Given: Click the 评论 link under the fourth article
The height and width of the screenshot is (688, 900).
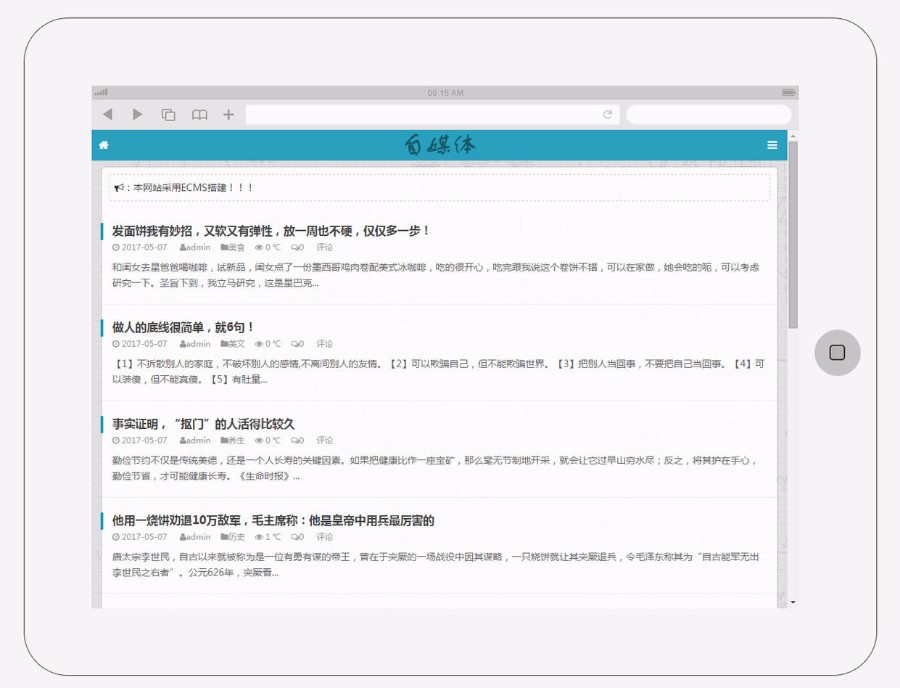Looking at the screenshot, I should 322,538.
